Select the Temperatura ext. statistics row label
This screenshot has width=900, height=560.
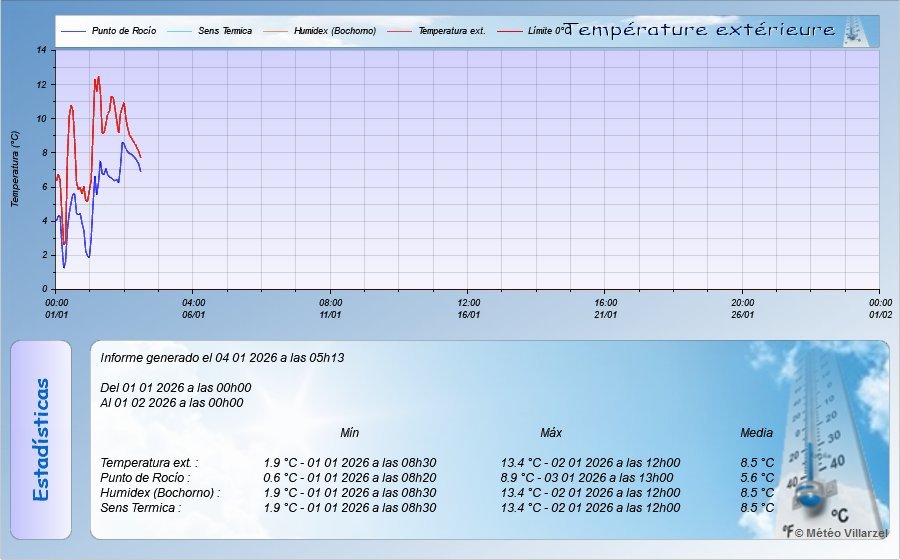[149, 463]
